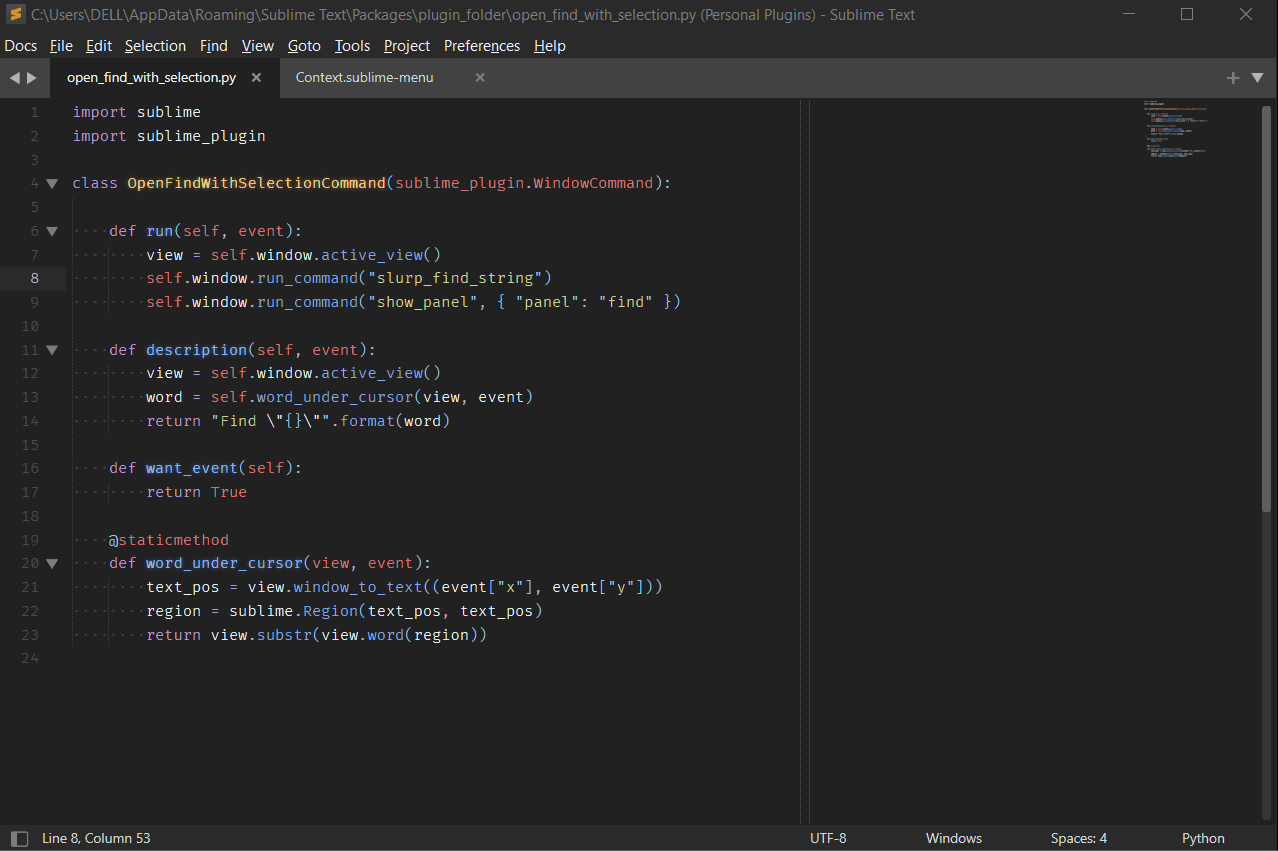Open the Preferences menu
This screenshot has height=851, width=1278.
[482, 46]
